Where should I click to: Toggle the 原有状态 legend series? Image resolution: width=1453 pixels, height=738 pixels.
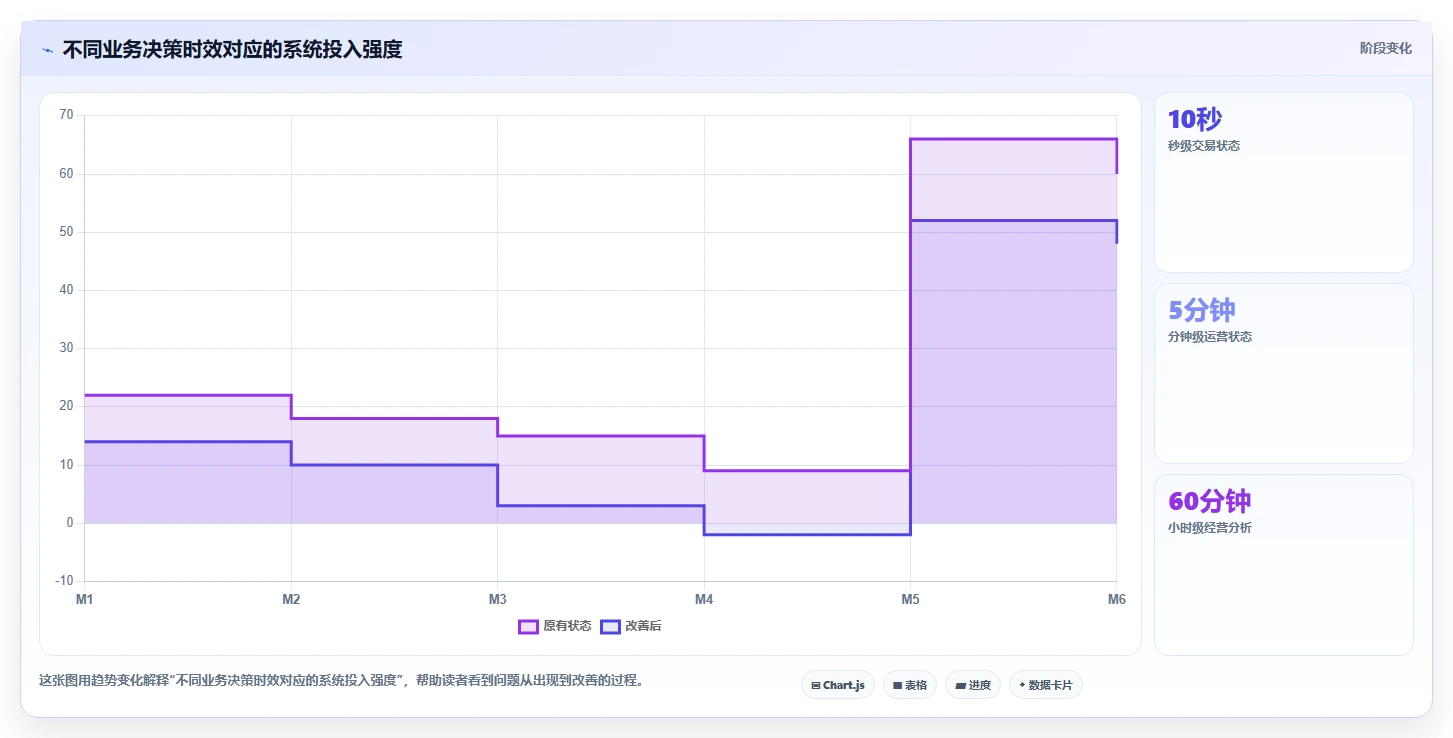tap(555, 626)
